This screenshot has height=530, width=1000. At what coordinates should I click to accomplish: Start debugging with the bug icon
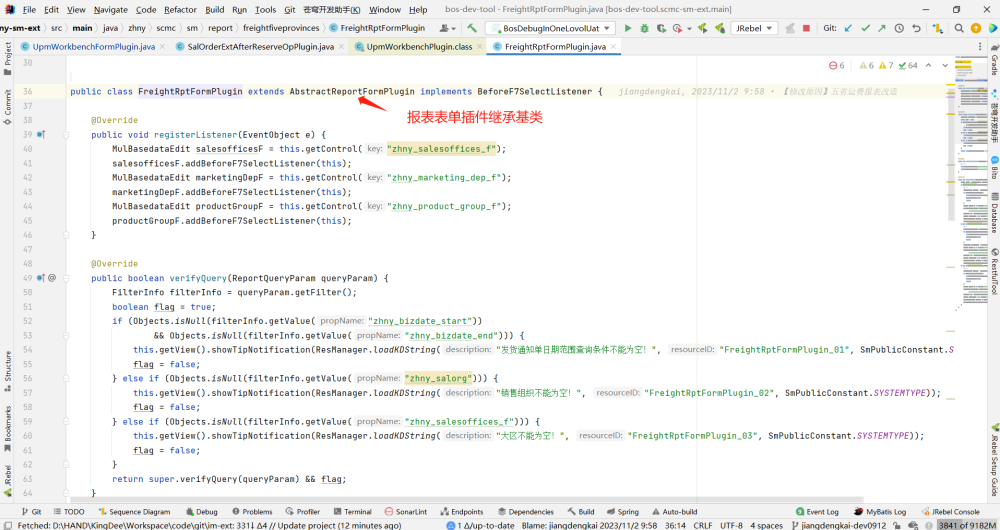645,28
